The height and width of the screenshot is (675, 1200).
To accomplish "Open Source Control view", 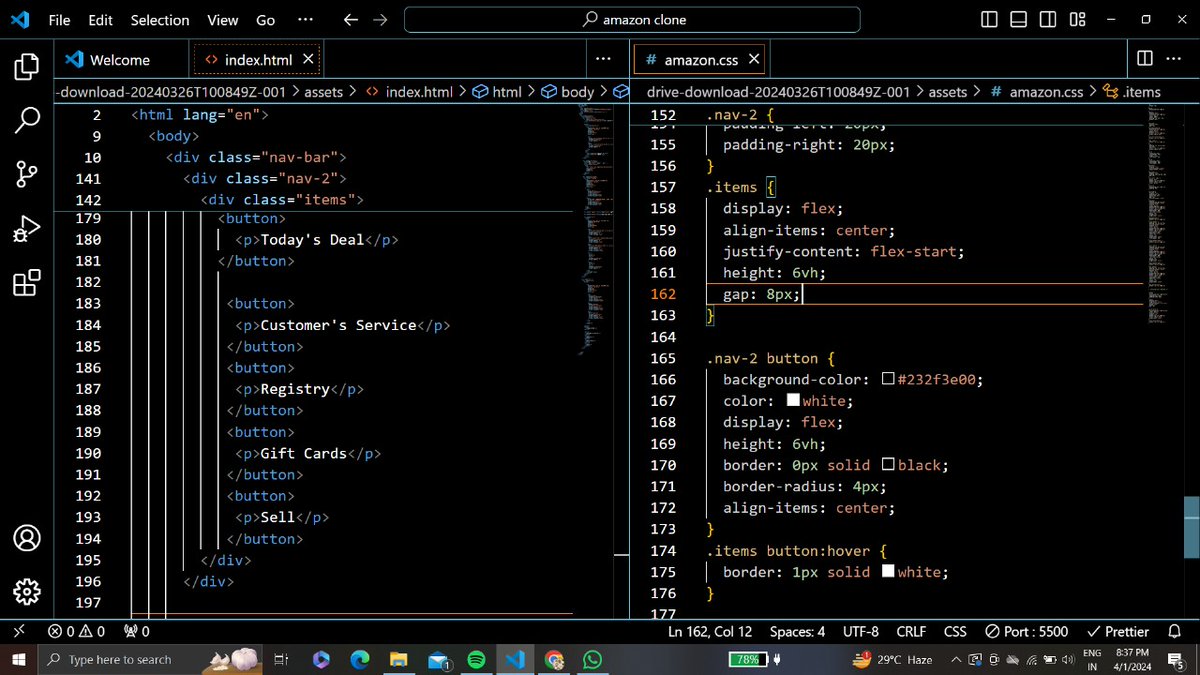I will click(x=27, y=174).
